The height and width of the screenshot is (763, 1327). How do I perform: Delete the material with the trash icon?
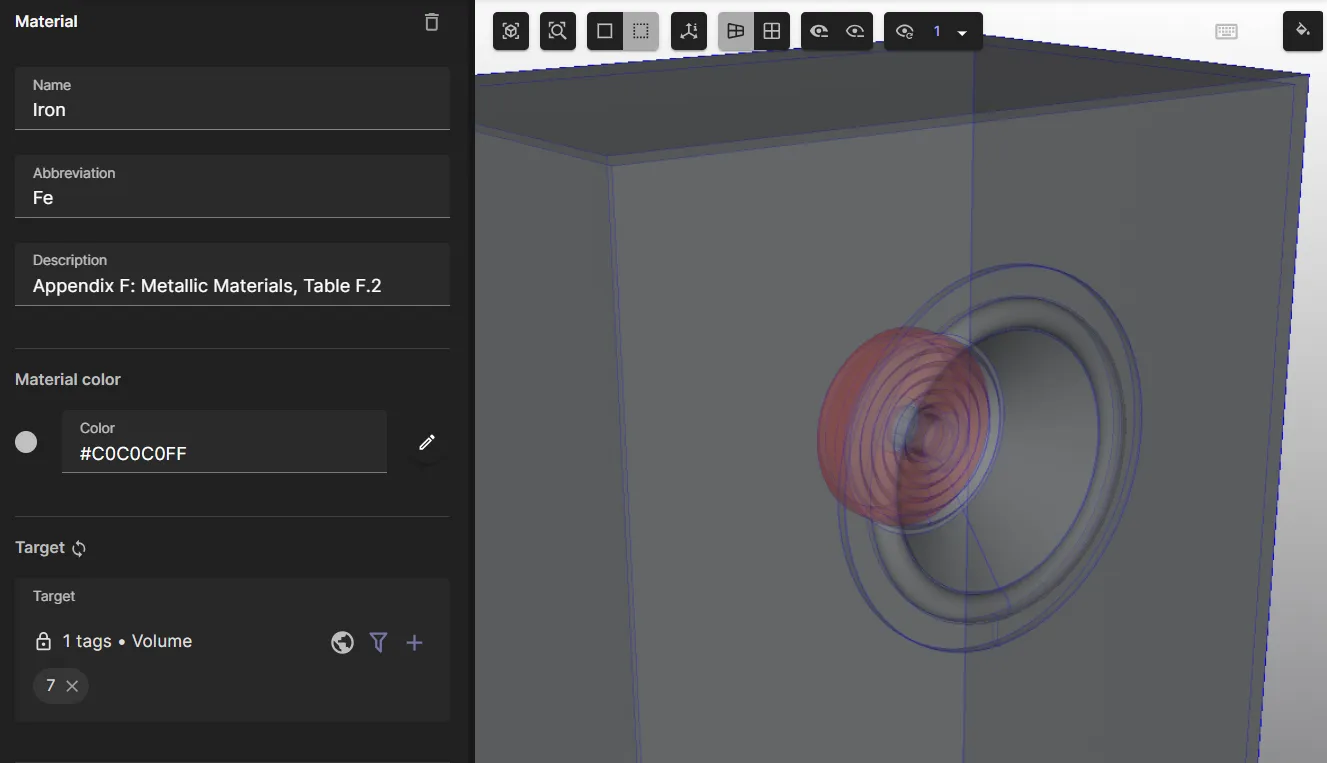pos(431,22)
